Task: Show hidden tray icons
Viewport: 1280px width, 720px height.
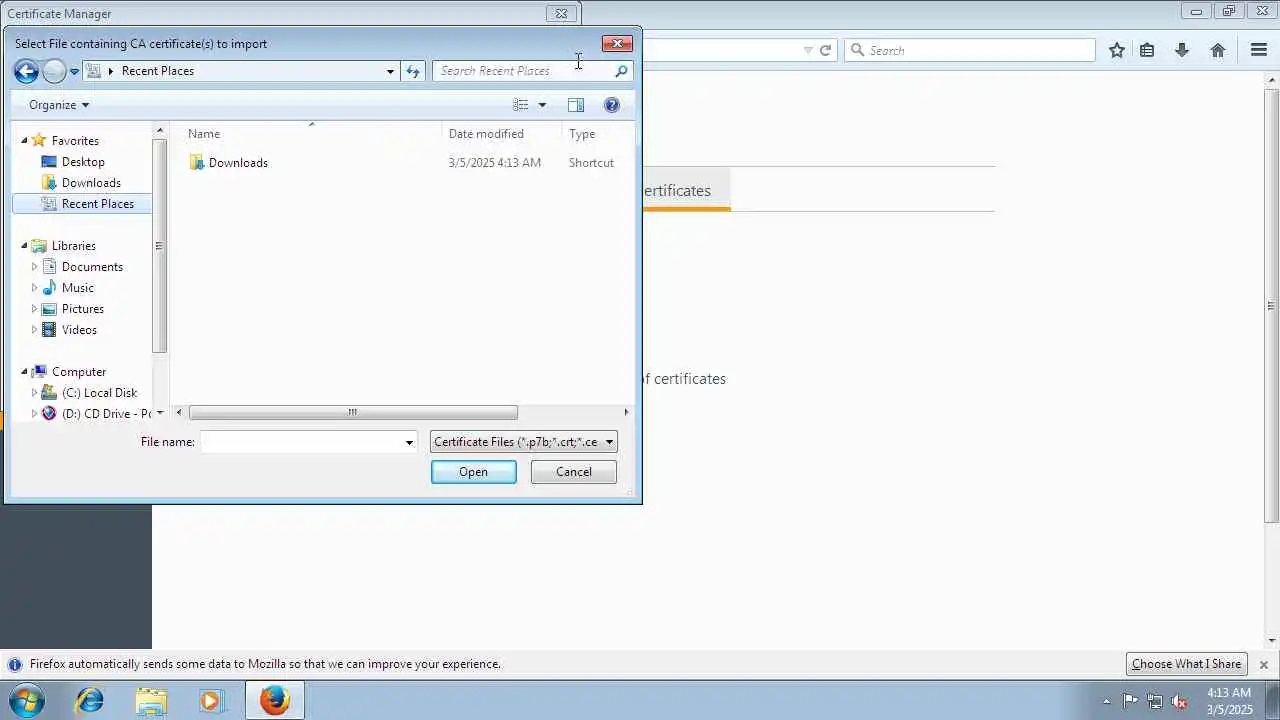Action: tap(1106, 701)
